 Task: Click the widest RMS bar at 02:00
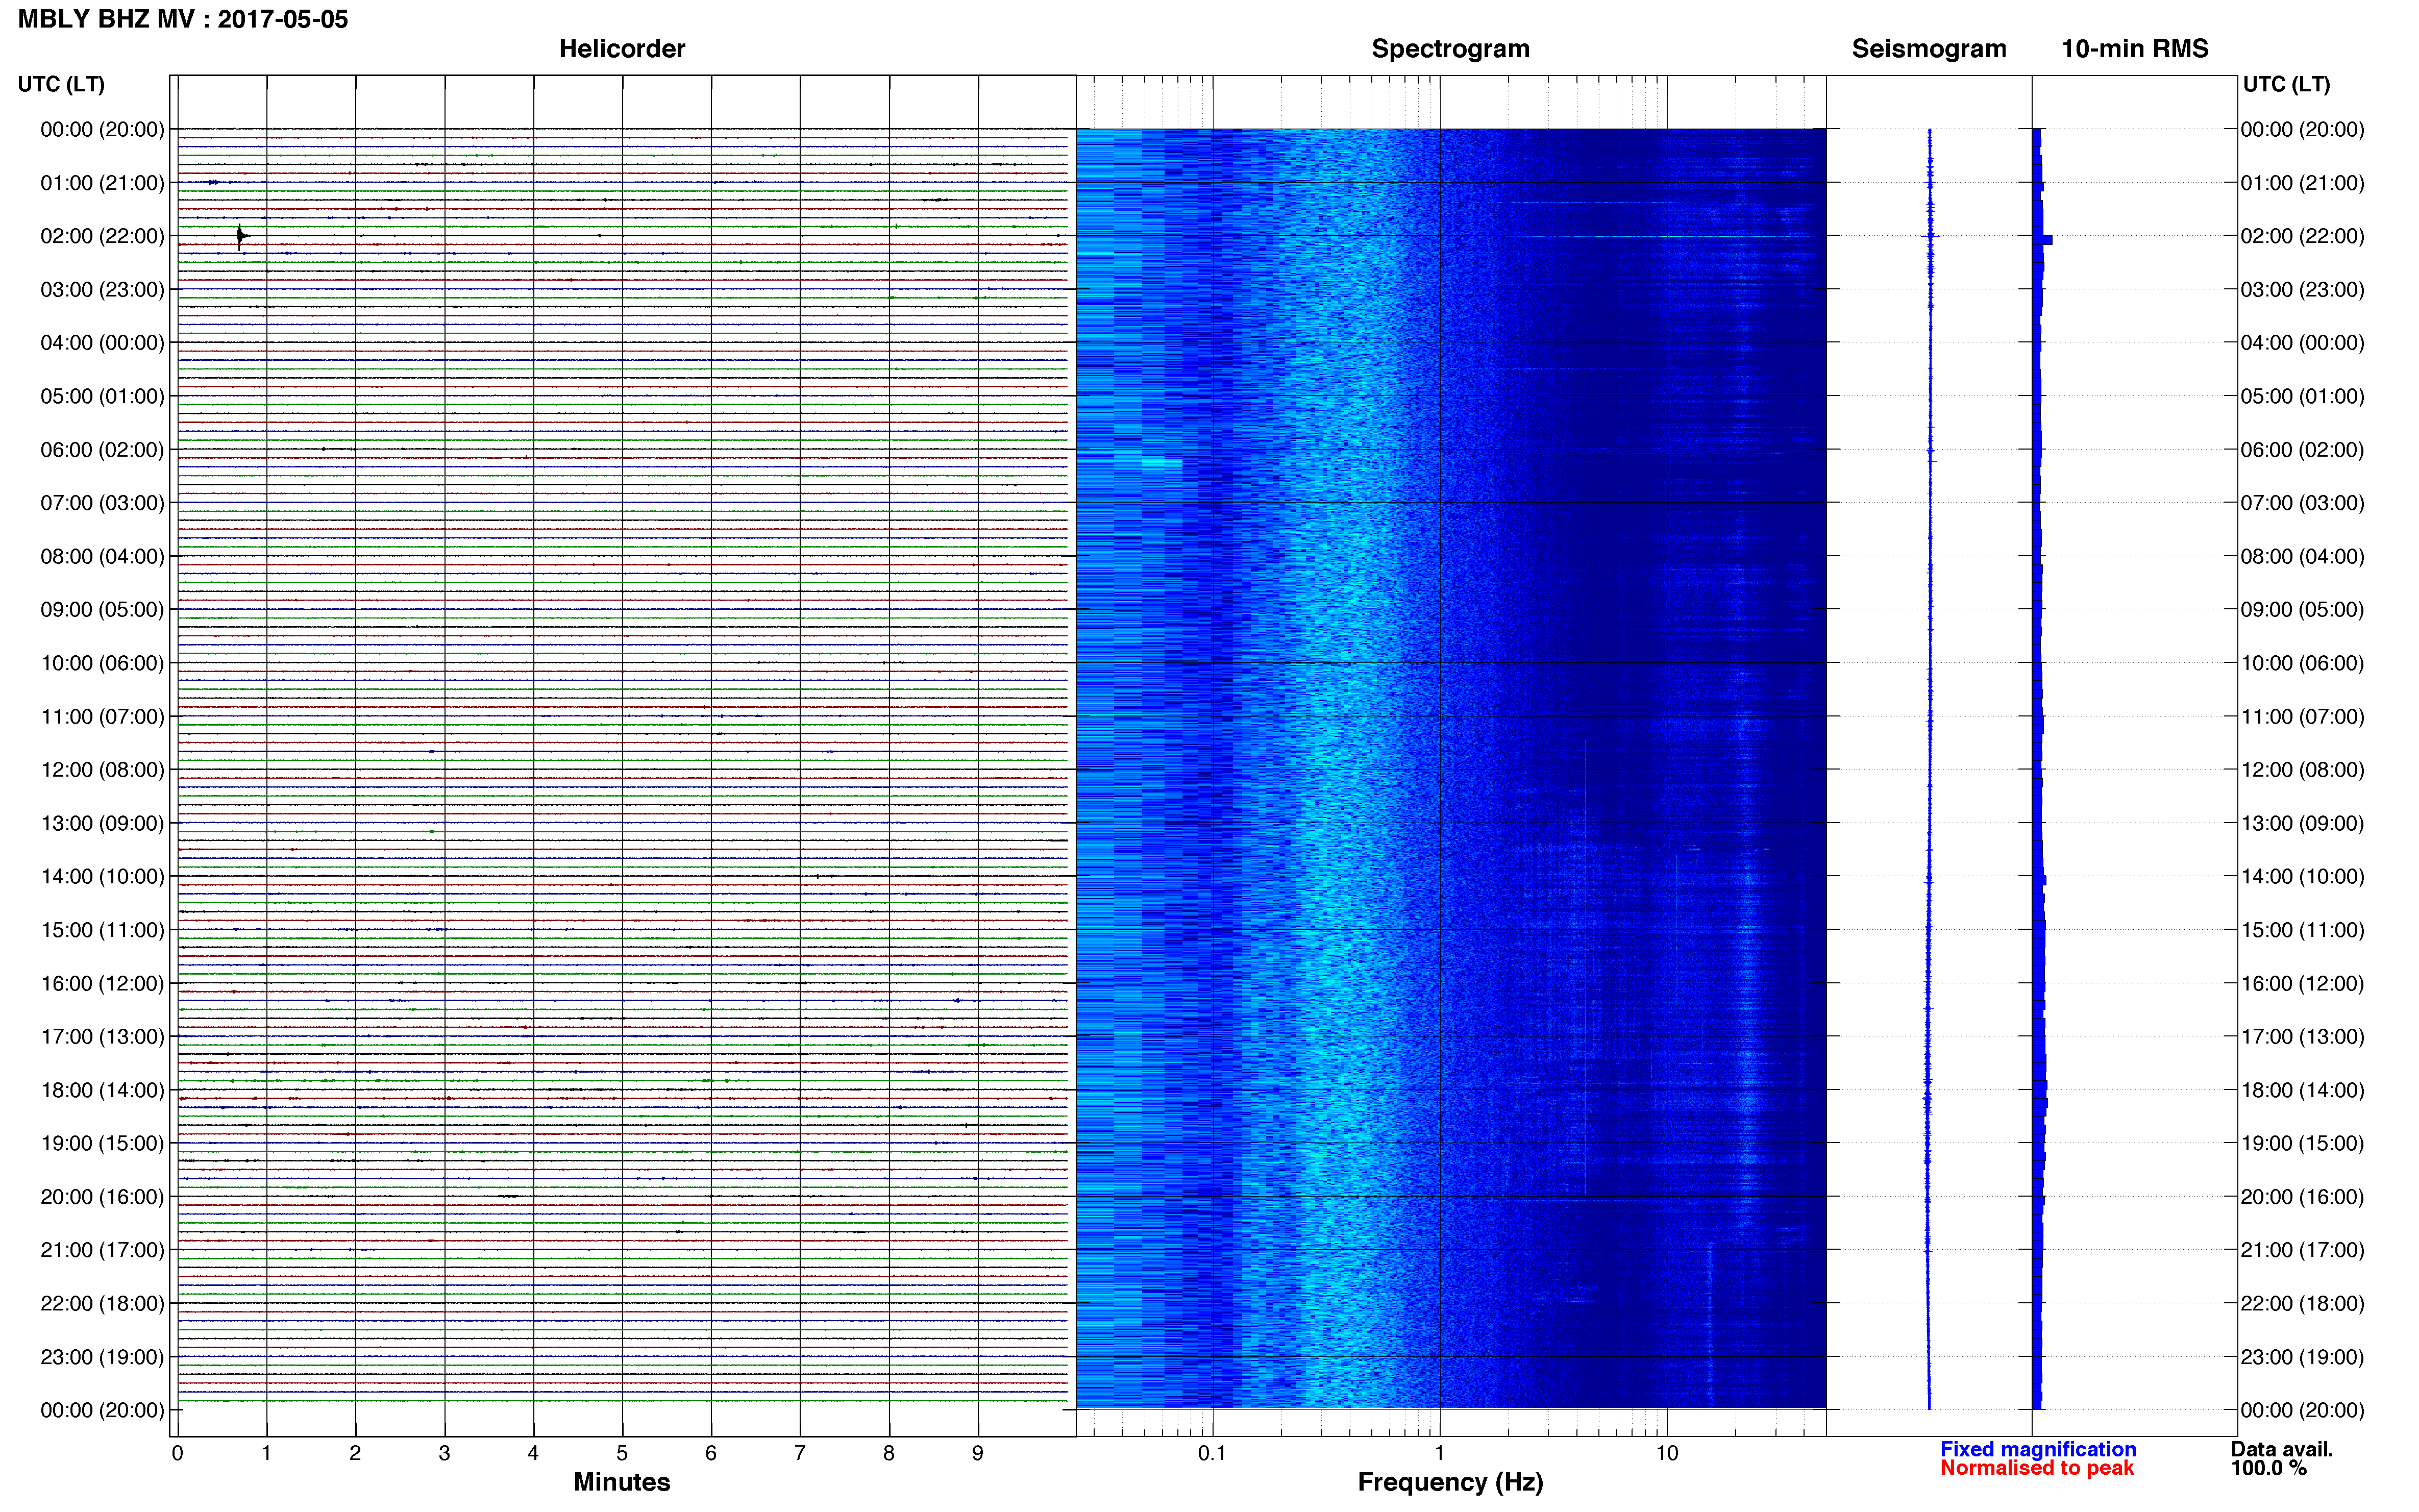coord(2042,240)
